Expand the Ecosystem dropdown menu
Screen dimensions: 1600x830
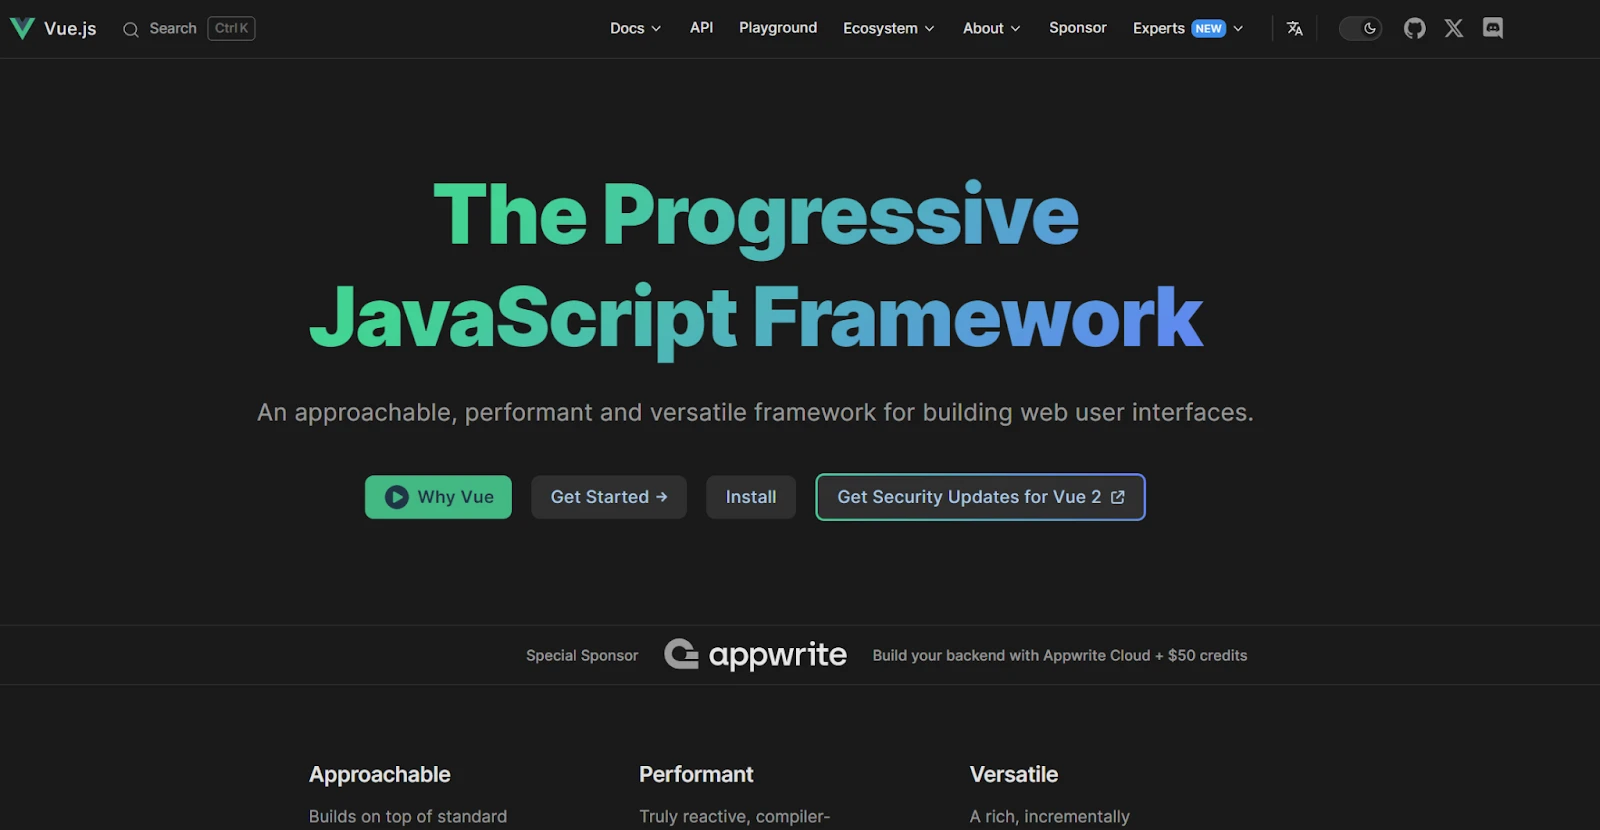(888, 28)
